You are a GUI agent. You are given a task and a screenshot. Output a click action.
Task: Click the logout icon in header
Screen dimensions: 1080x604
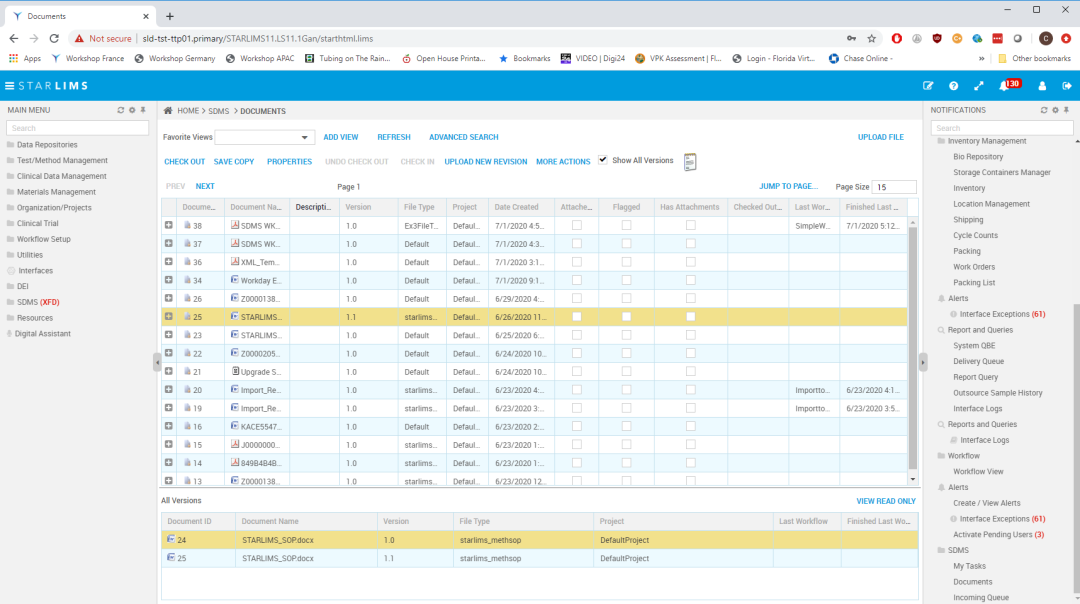coord(1067,86)
